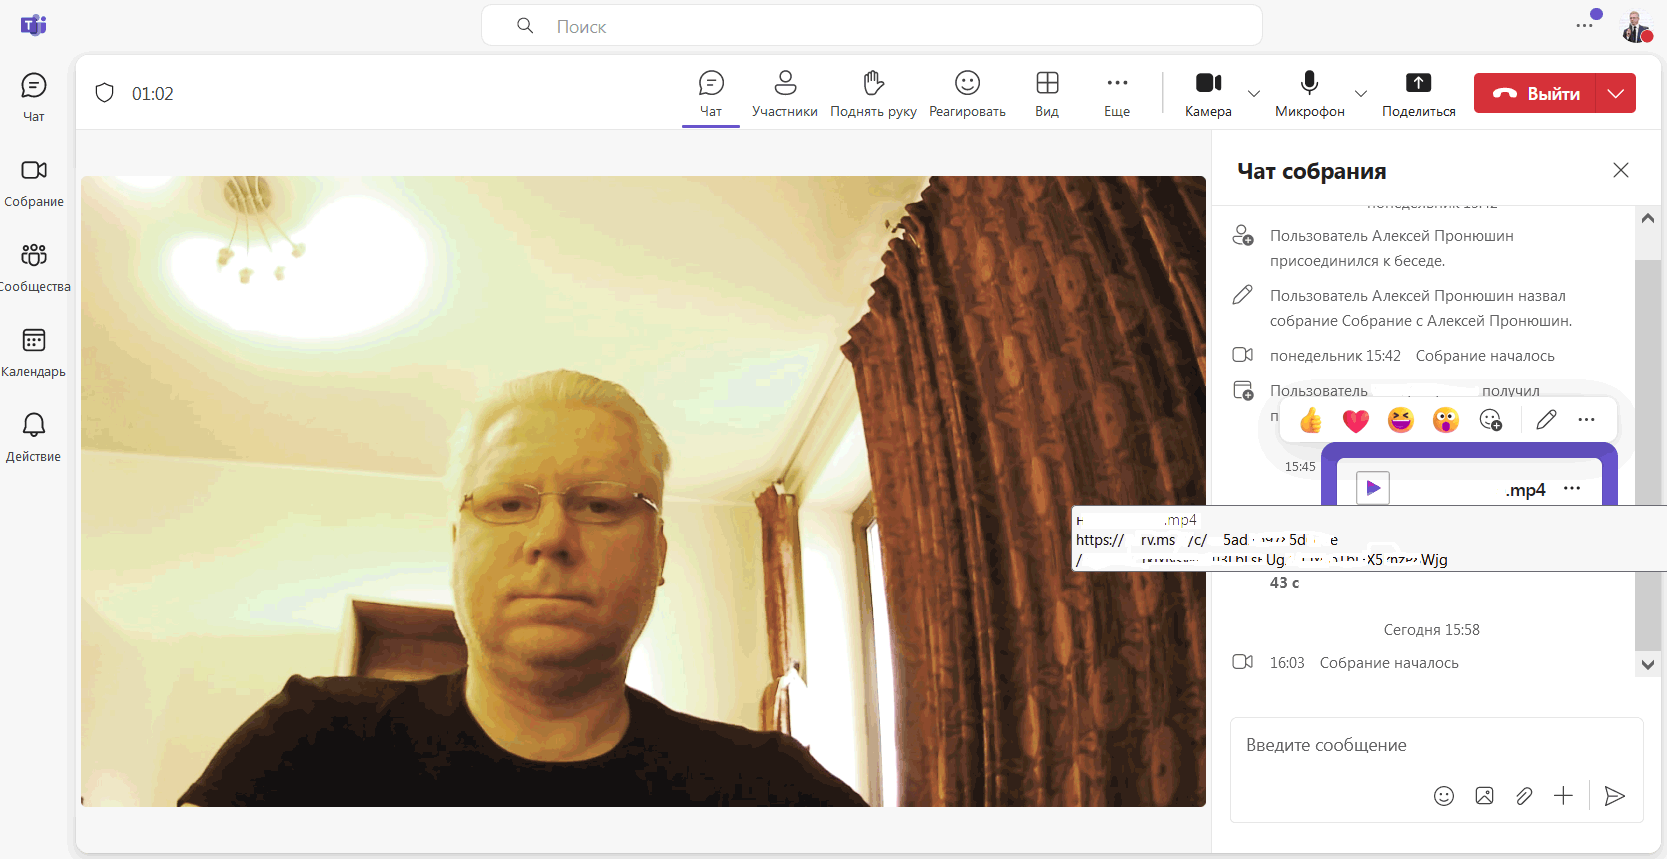The height and width of the screenshot is (859, 1667).
Task: Change layout with the Вид button
Action: coord(1047,94)
